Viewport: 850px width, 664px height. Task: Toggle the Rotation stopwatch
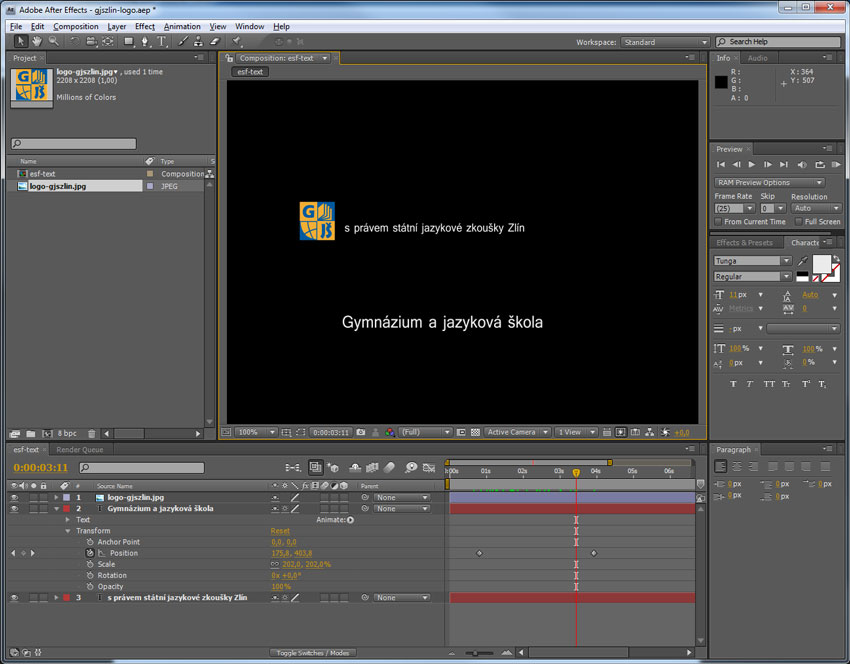click(x=90, y=576)
